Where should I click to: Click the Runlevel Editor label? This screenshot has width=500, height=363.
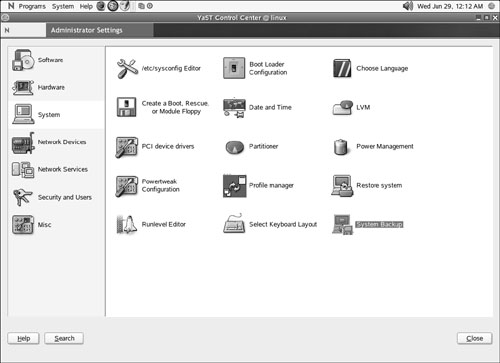[164, 224]
